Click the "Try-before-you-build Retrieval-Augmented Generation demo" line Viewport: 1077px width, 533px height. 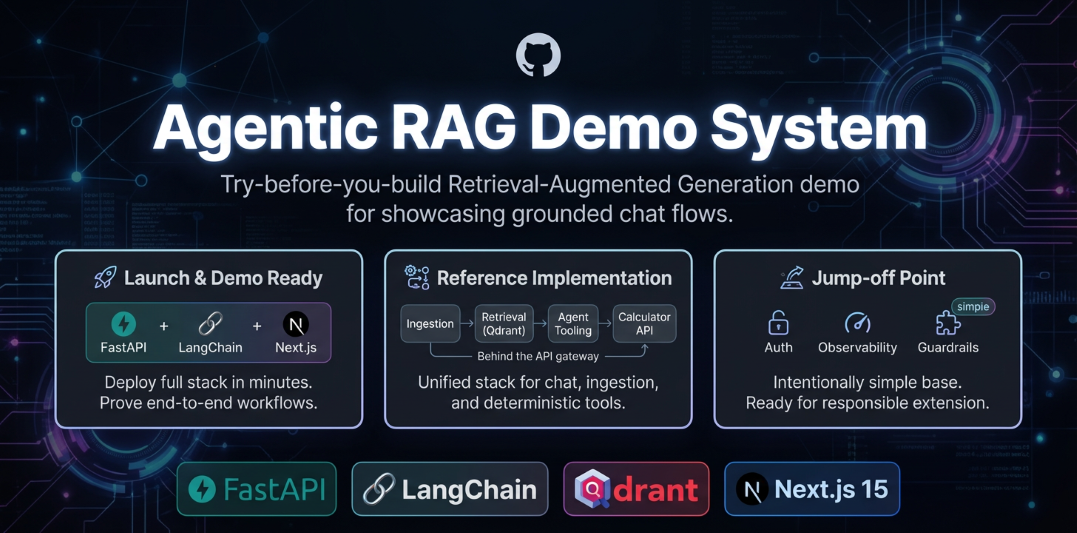pos(539,185)
